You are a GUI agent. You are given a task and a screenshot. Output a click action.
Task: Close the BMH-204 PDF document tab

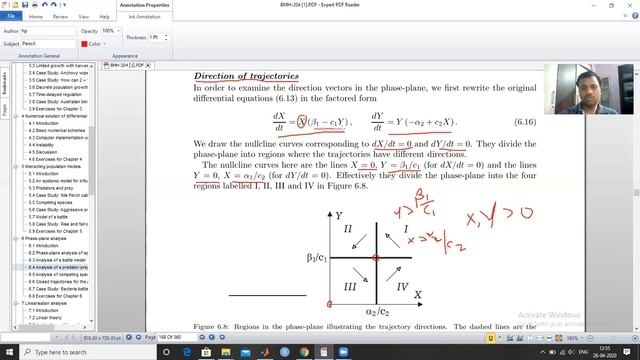148,65
